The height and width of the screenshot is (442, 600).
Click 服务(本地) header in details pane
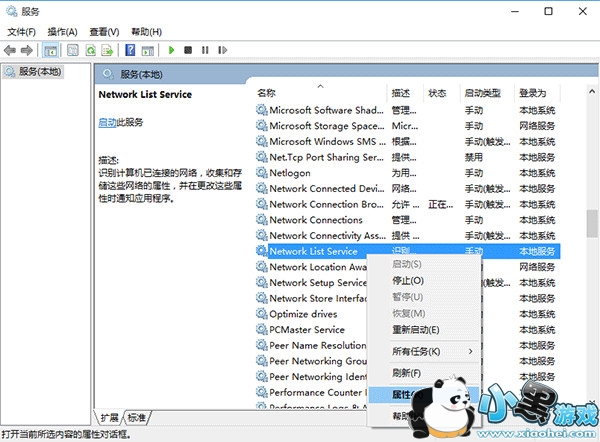(x=141, y=74)
